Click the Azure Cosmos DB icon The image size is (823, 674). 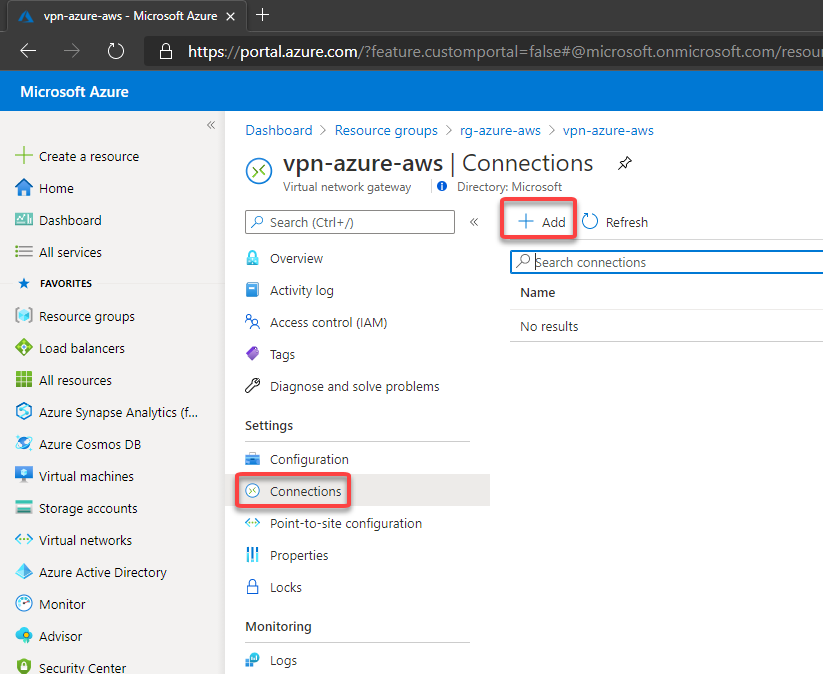pos(24,444)
